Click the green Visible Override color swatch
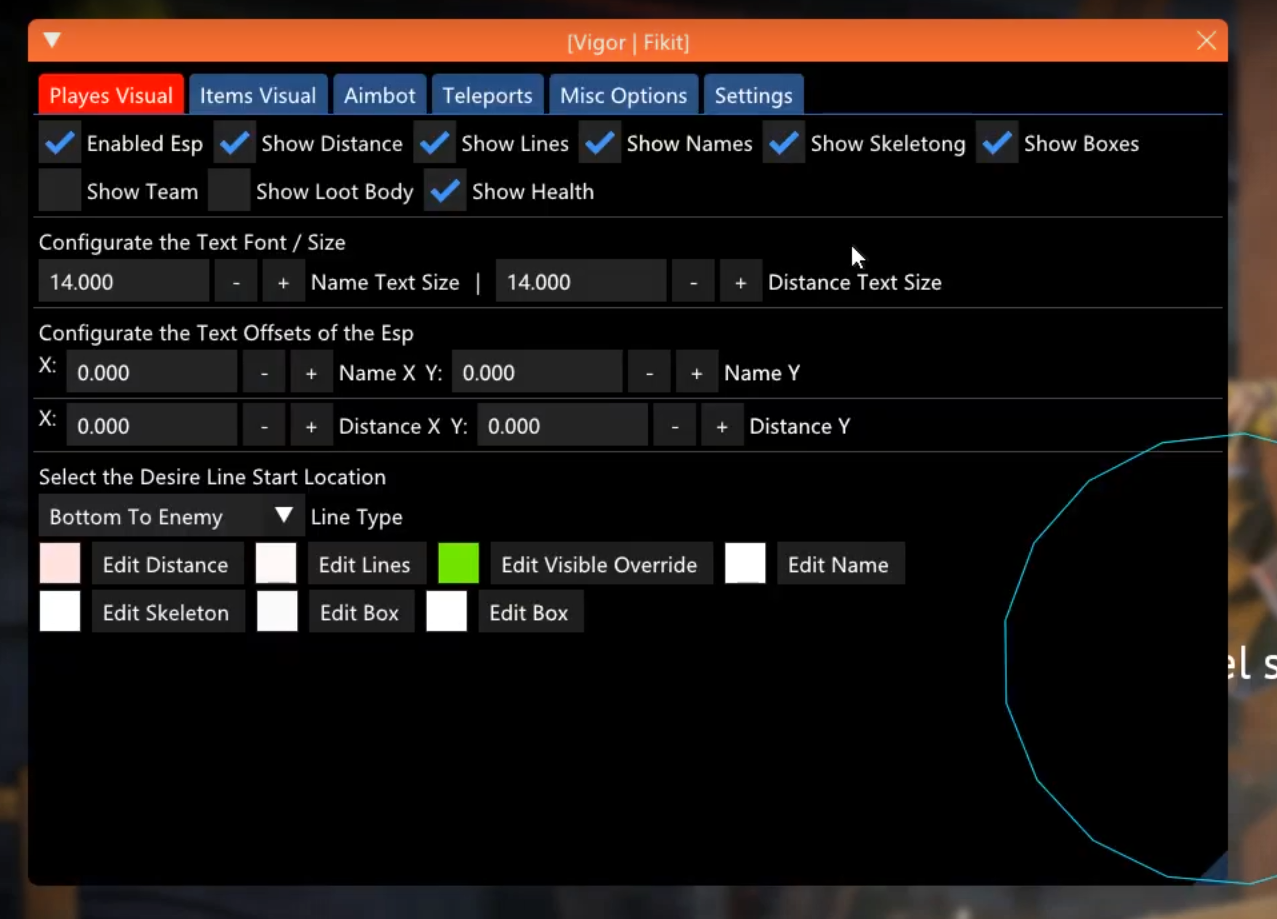Screen dimensions: 1277x919 (x=458, y=564)
